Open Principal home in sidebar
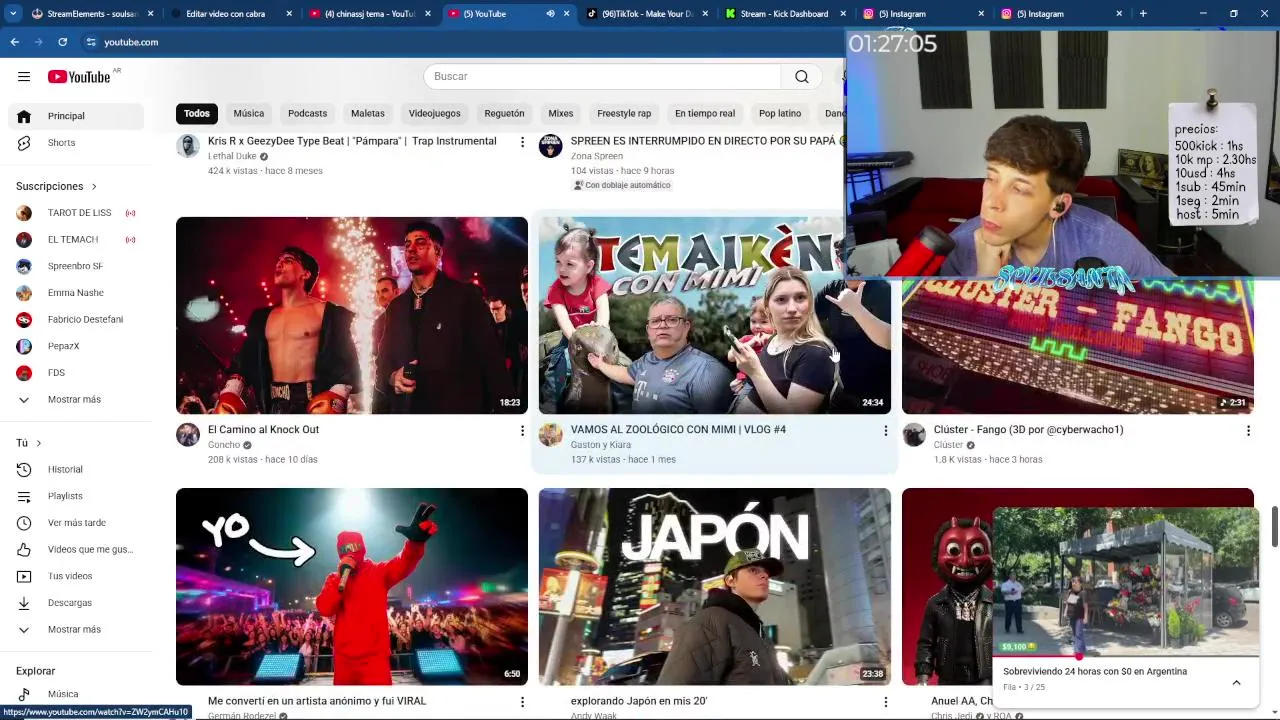 pyautogui.click(x=76, y=116)
